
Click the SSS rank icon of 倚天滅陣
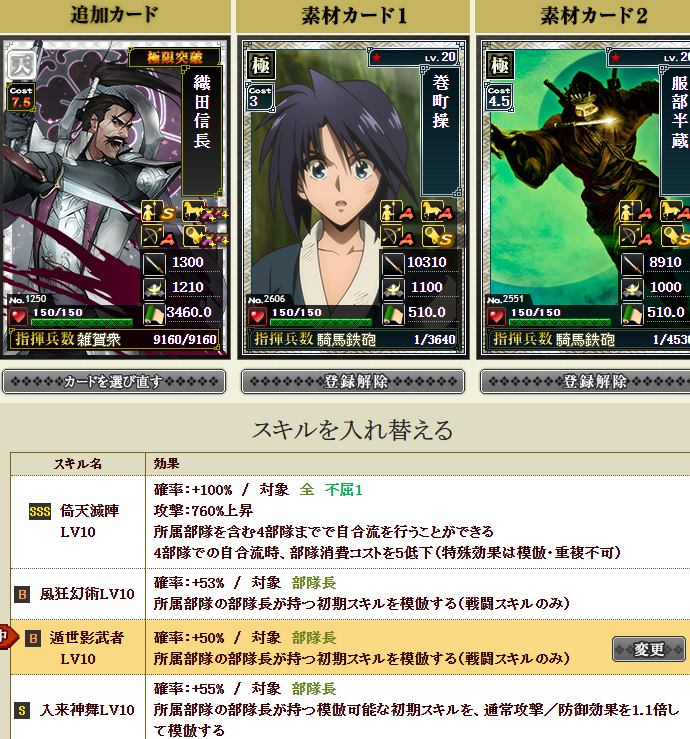[40, 511]
